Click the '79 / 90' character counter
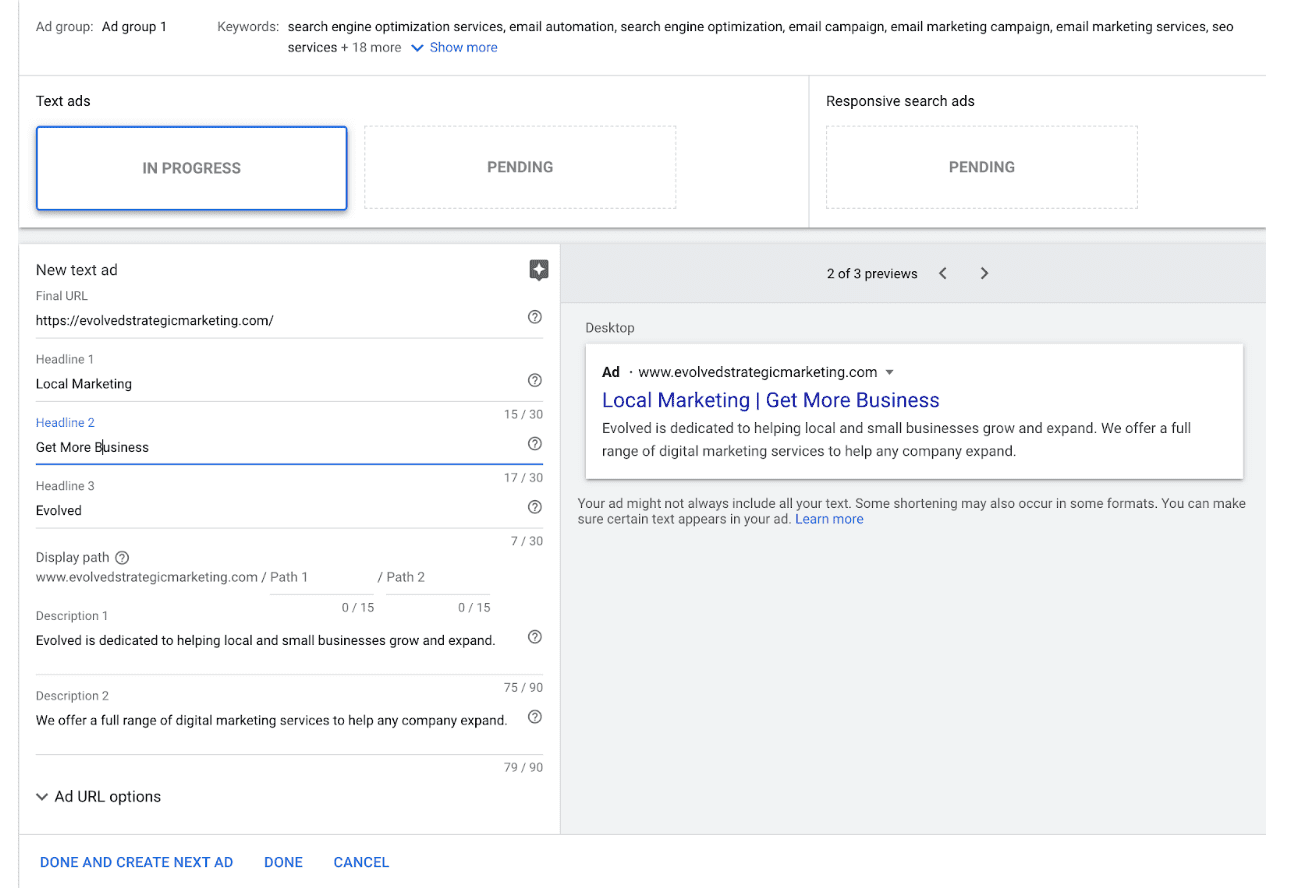Image resolution: width=1292 pixels, height=896 pixels. coord(524,768)
